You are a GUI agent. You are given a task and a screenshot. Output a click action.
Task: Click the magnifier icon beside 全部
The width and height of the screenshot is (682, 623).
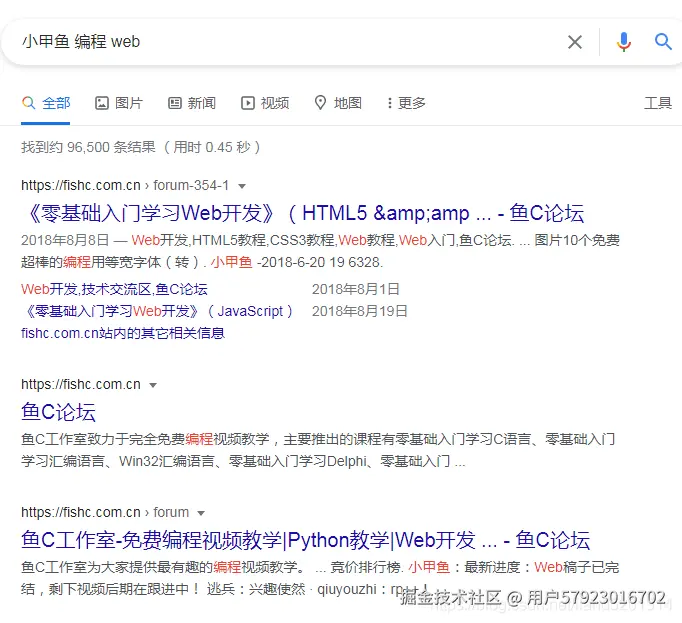[x=28, y=103]
